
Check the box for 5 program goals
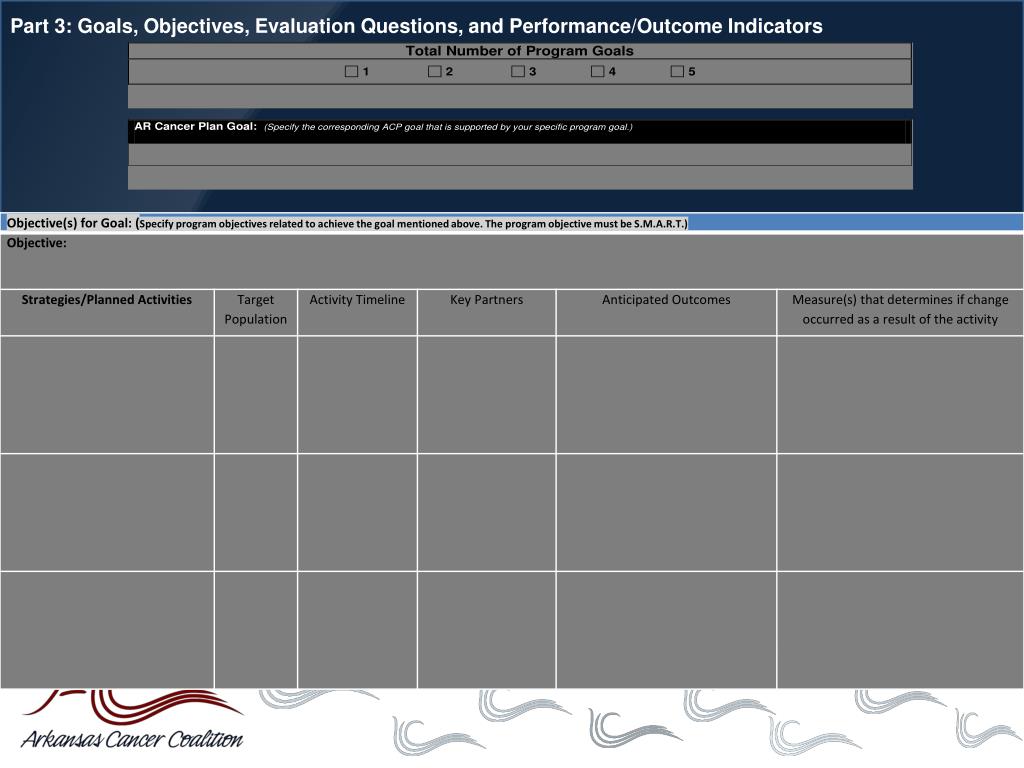click(677, 71)
